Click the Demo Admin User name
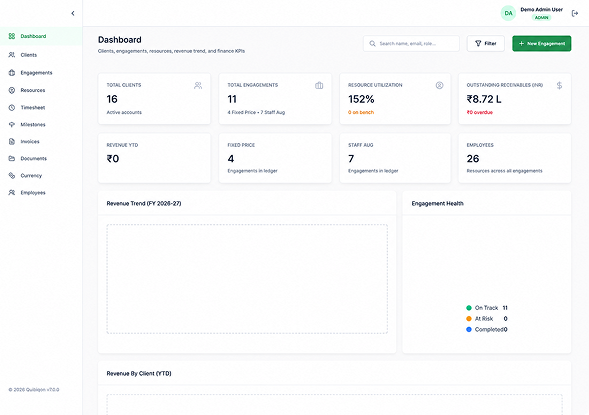 tap(541, 9)
